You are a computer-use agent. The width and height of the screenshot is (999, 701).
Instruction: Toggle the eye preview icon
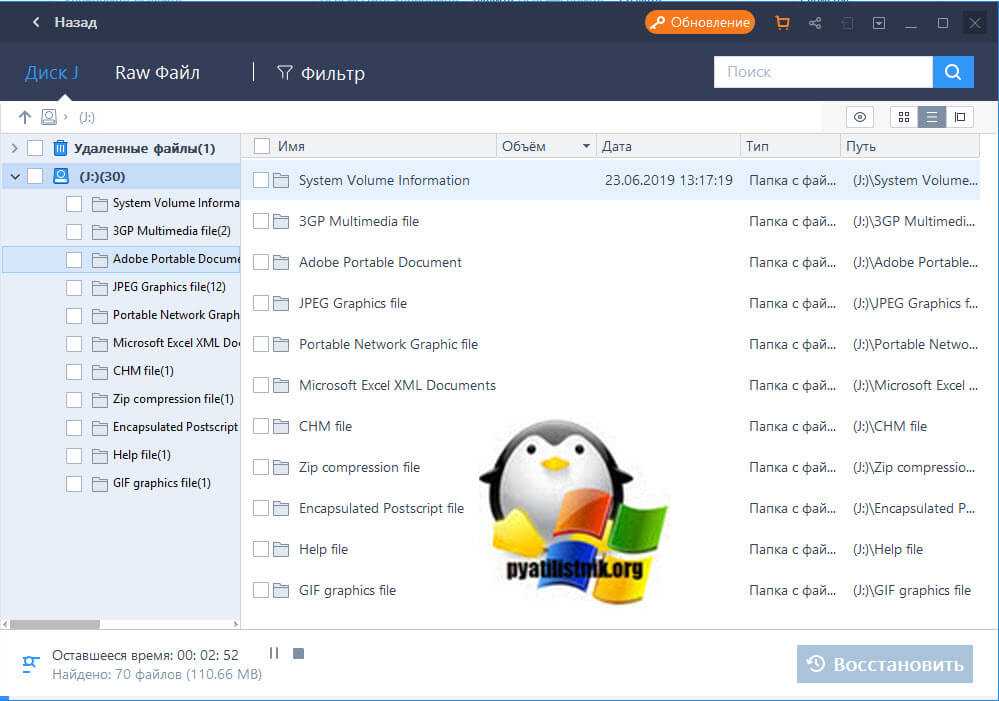tap(860, 117)
